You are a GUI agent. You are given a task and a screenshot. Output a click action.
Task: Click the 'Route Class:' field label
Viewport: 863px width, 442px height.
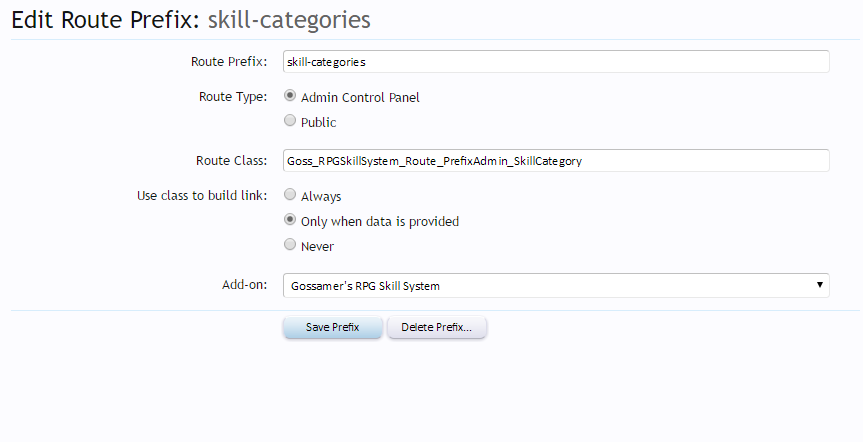tap(231, 160)
